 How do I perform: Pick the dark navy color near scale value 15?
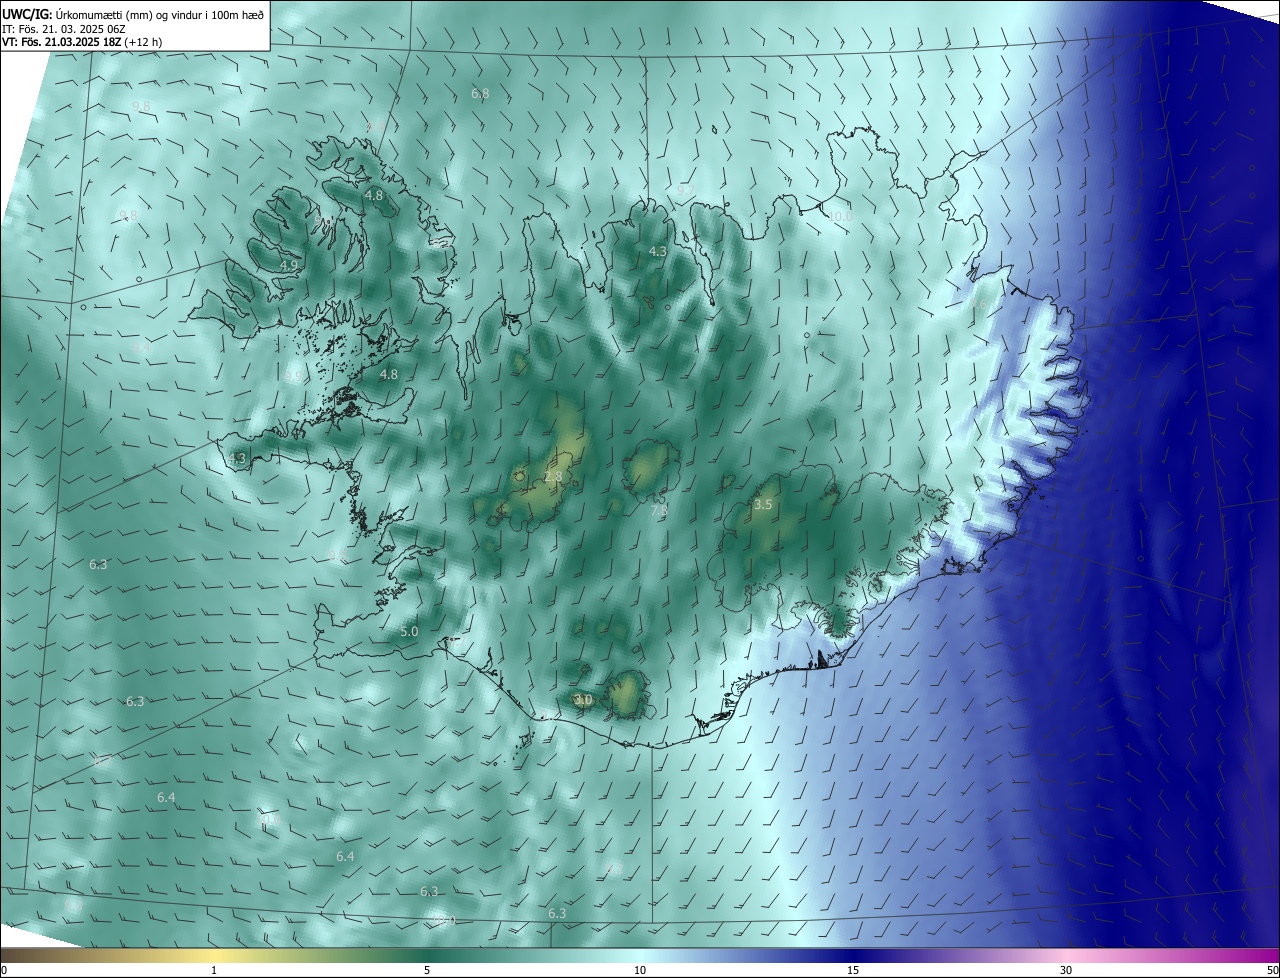pos(853,955)
